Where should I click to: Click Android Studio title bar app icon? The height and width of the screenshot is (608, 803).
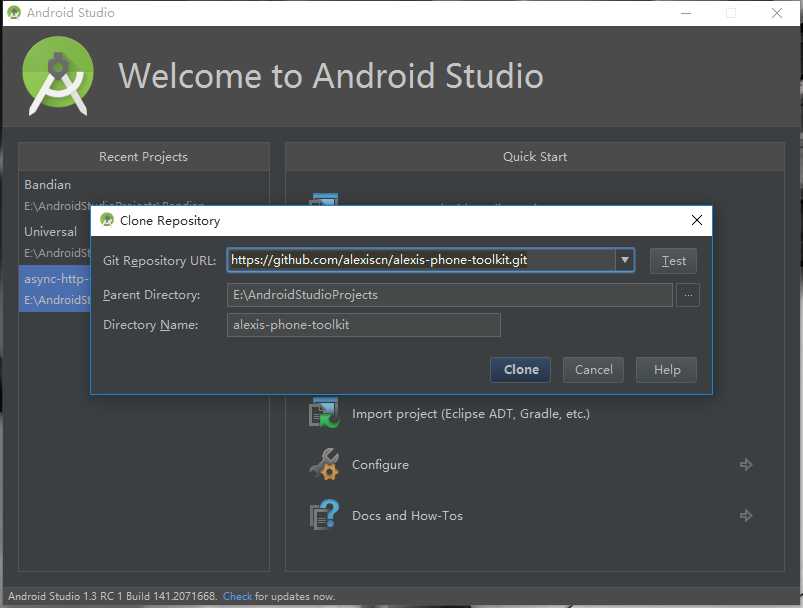14,12
